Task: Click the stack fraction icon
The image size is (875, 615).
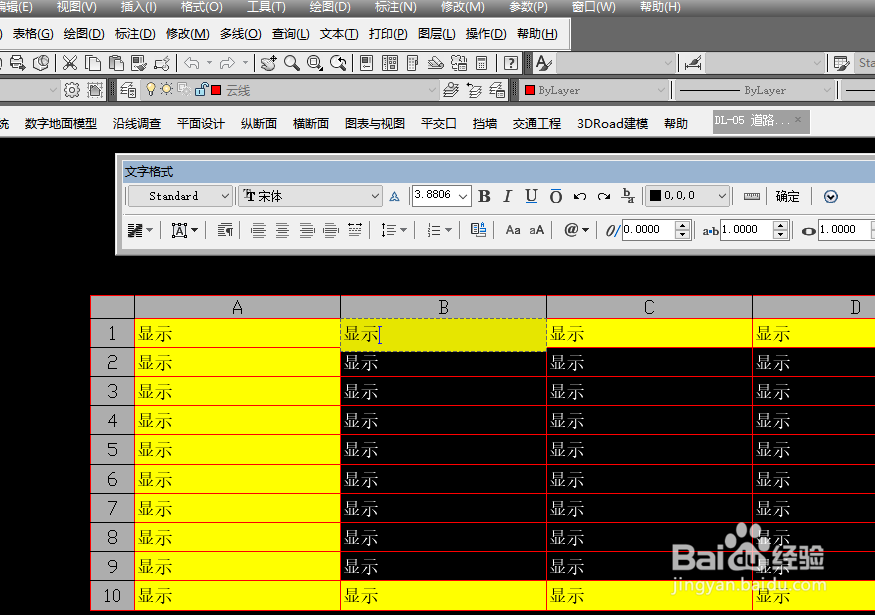Action: coord(628,196)
